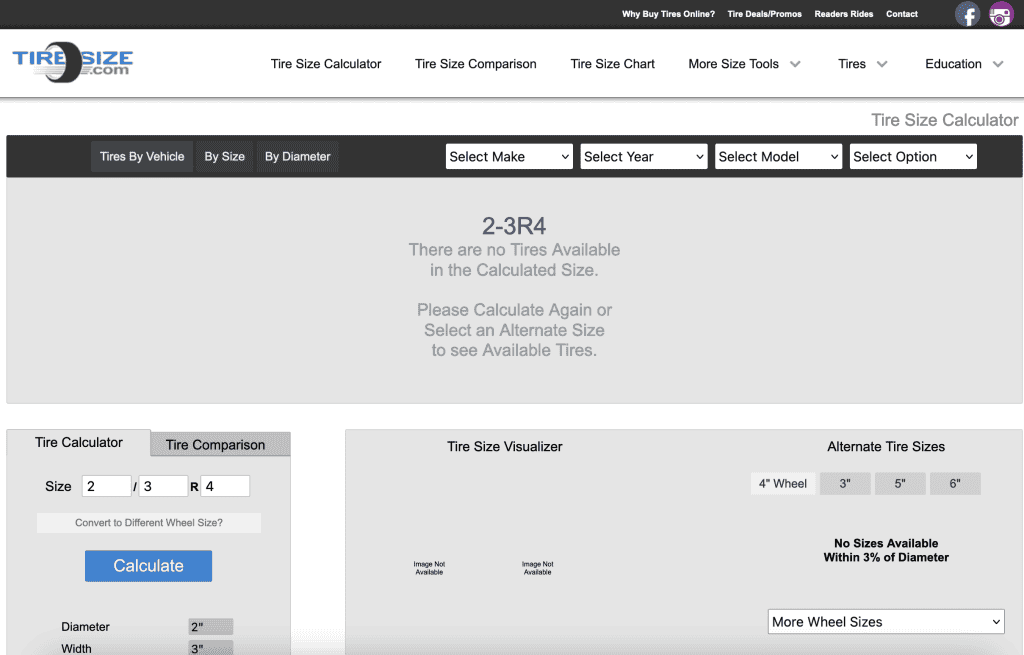Focus the tire width field containing 2
The width and height of the screenshot is (1024, 655).
pos(106,486)
